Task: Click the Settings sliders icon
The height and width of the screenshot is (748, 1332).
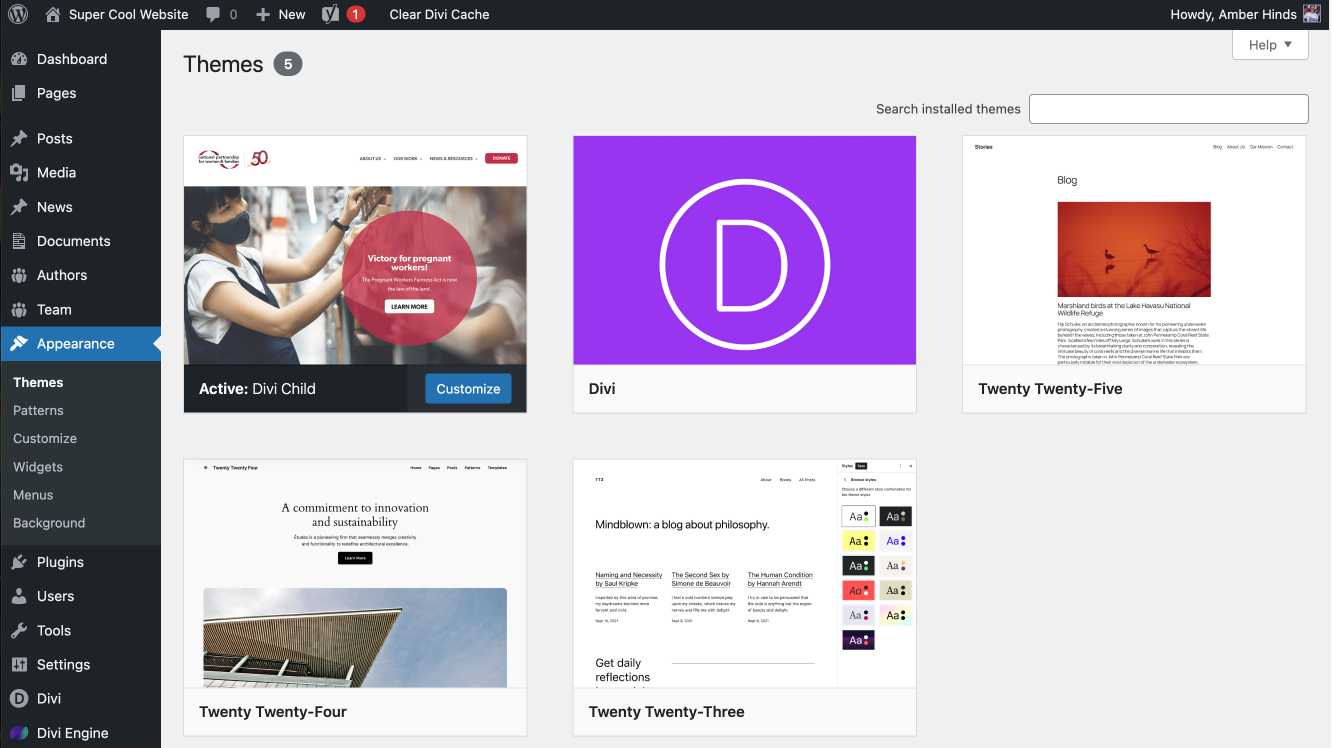Action: point(19,665)
